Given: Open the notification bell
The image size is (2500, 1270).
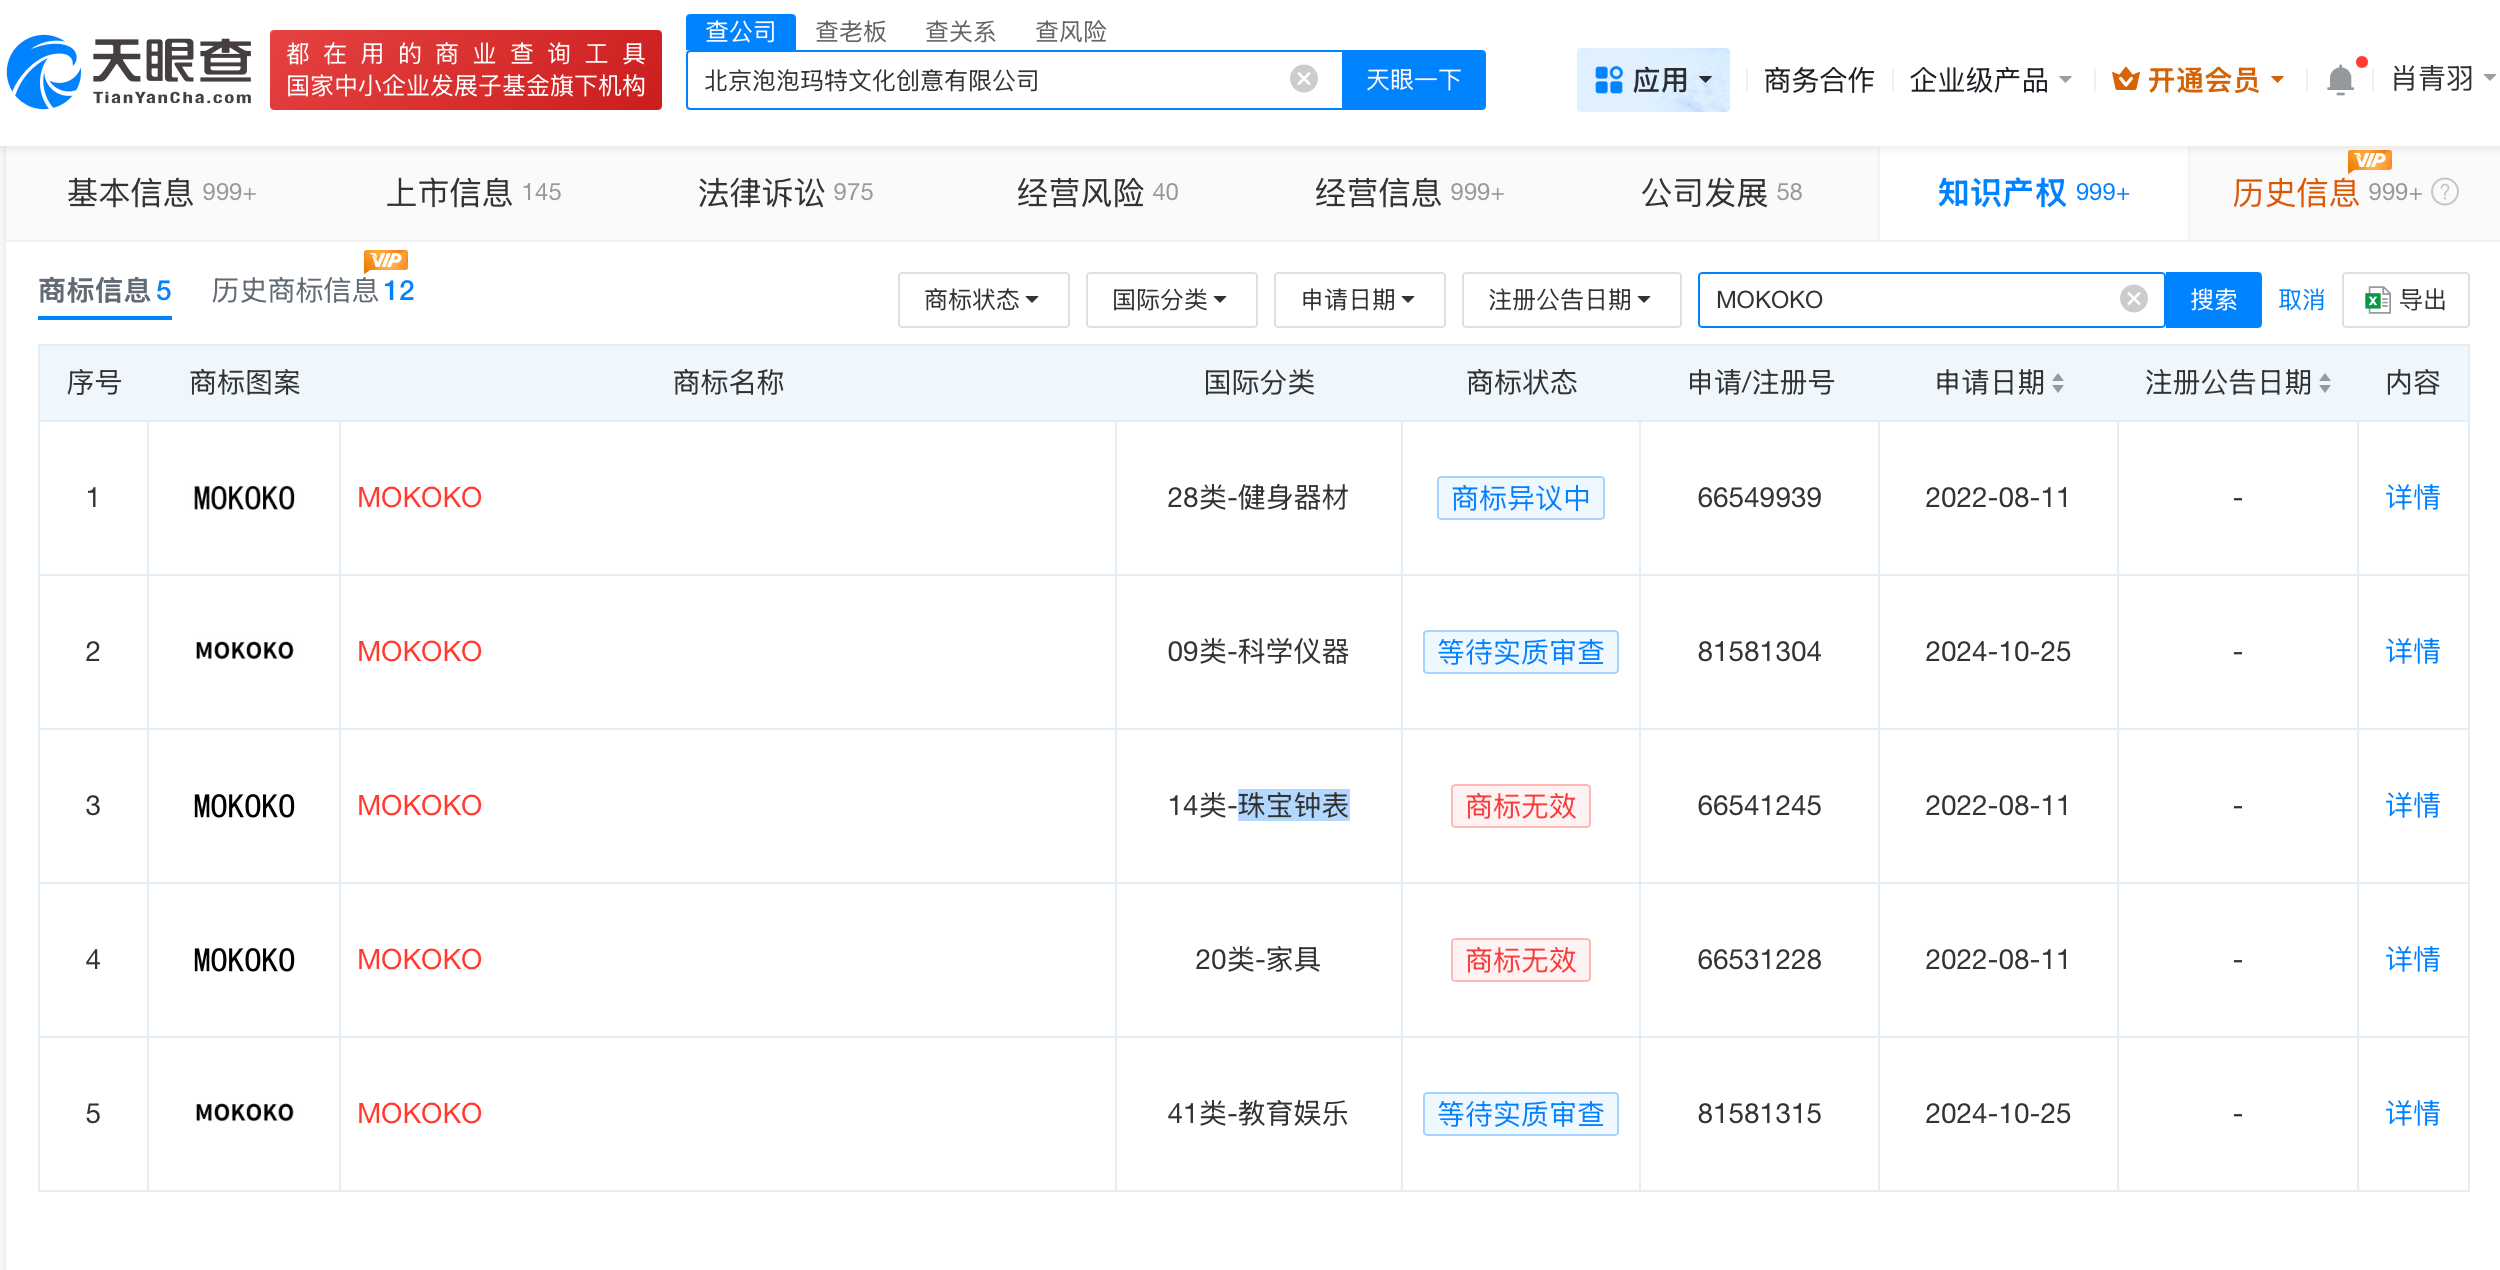Looking at the screenshot, I should [2340, 79].
